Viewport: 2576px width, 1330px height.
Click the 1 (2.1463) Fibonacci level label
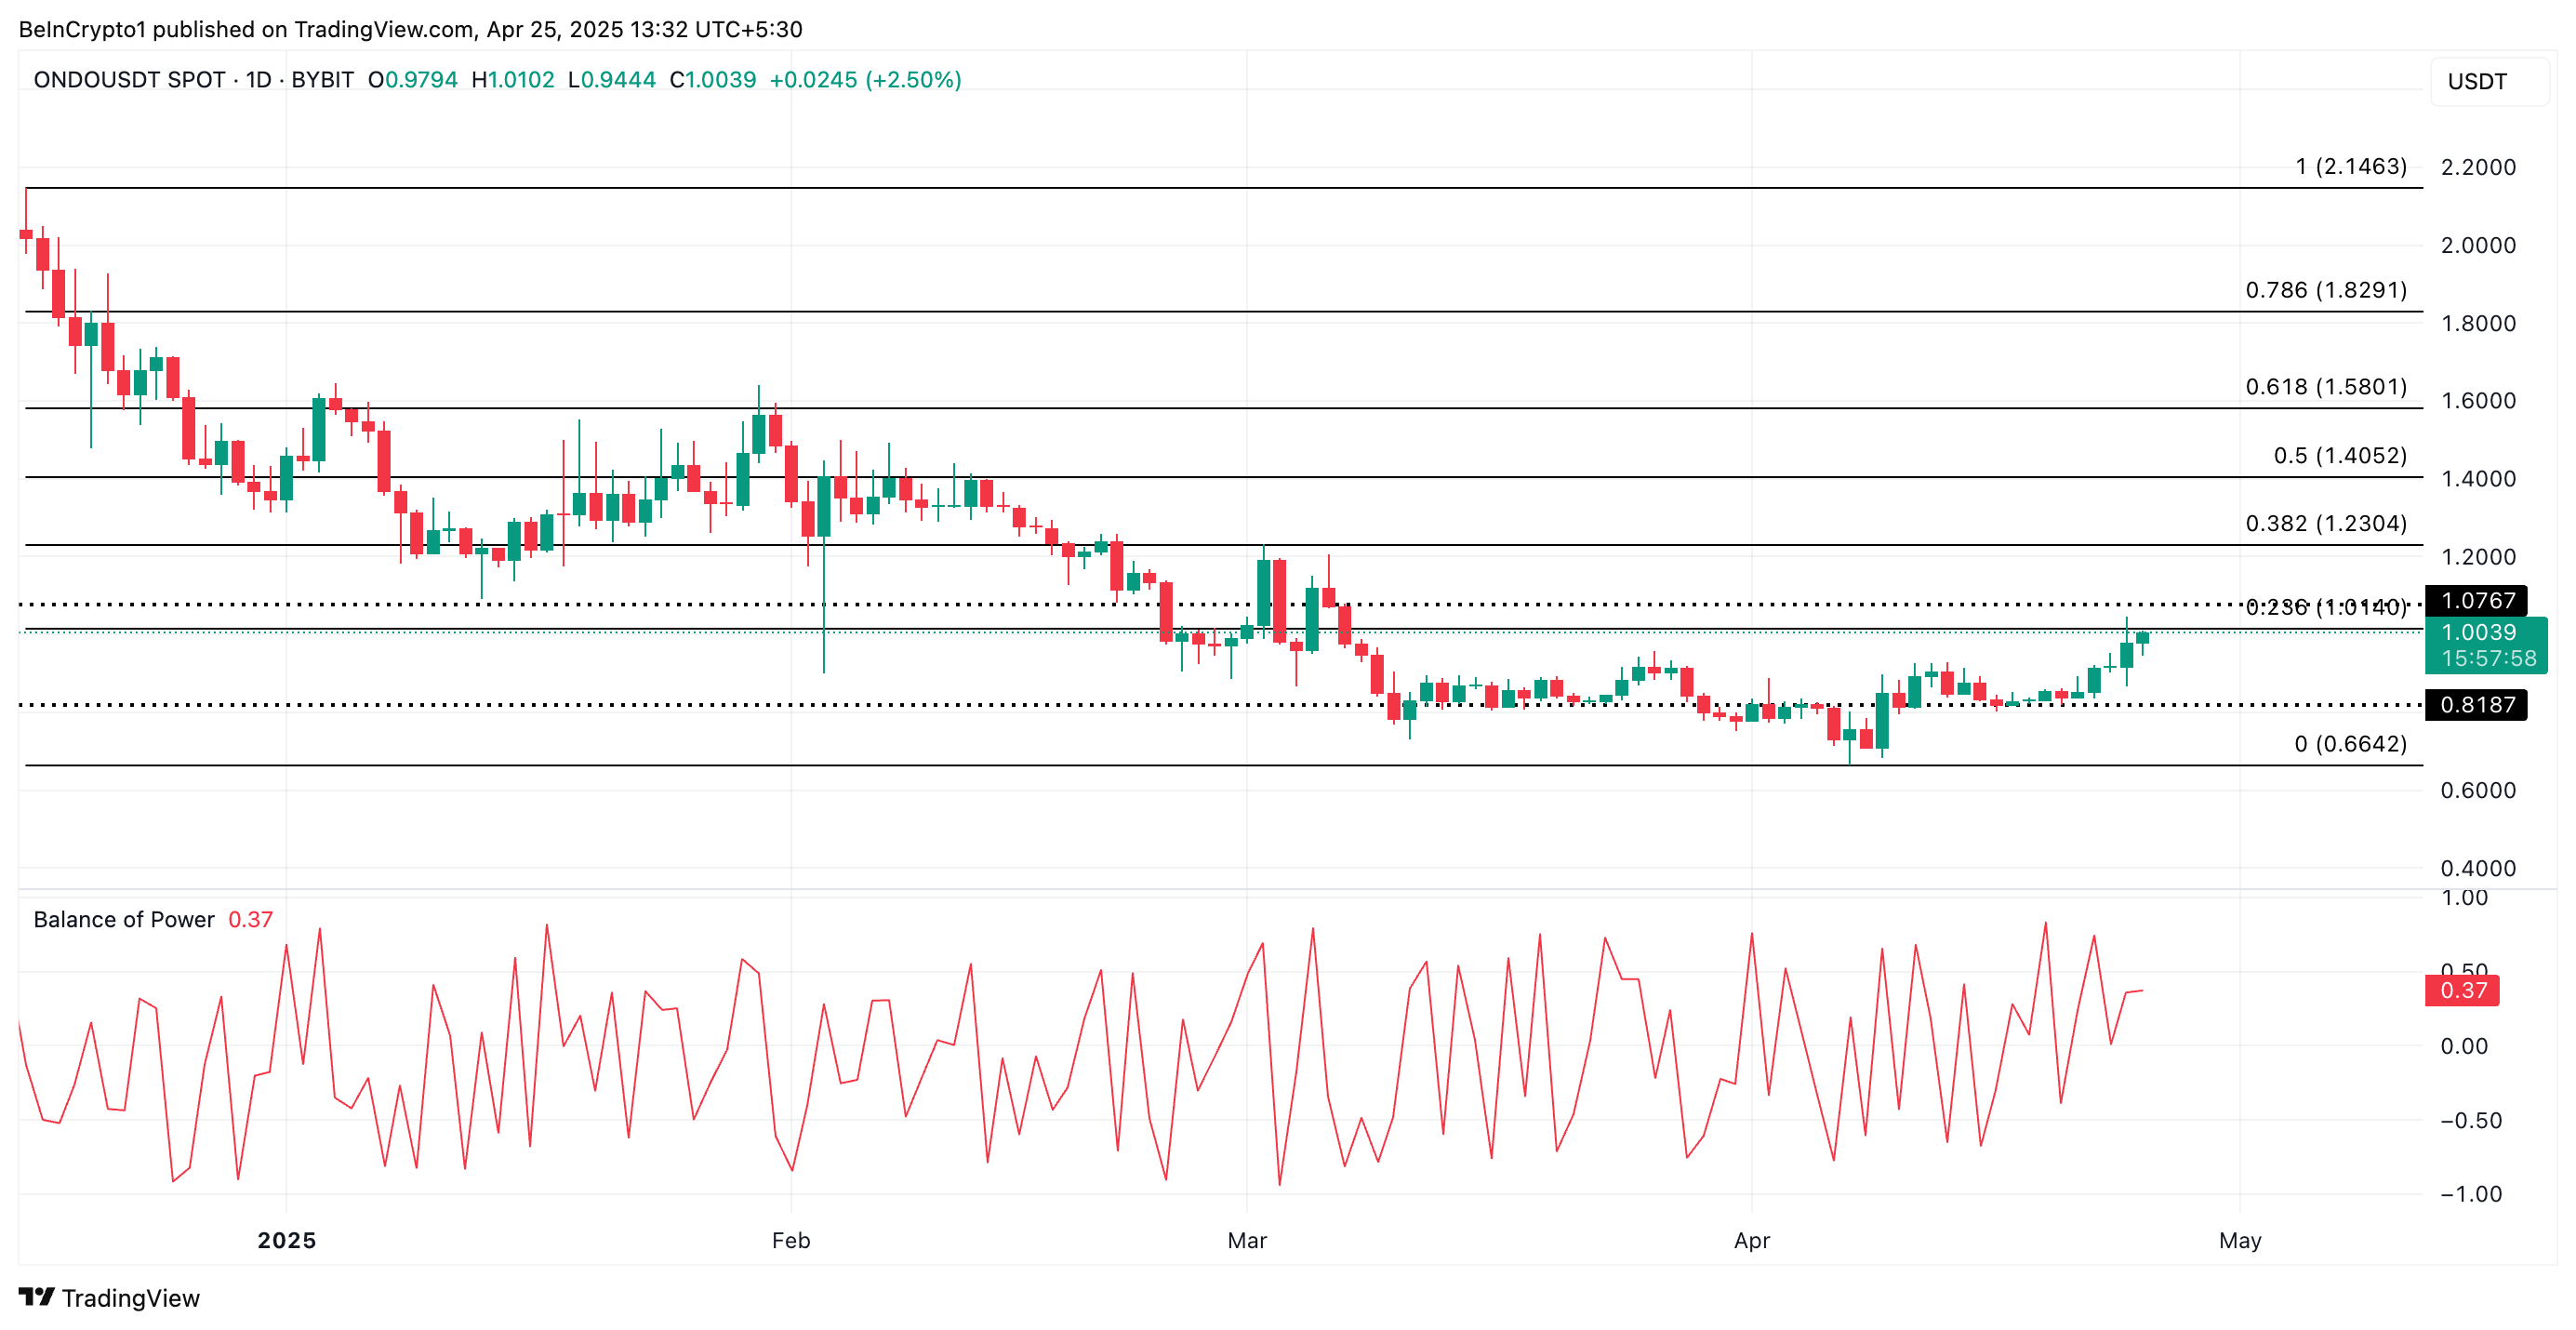[x=2350, y=166]
